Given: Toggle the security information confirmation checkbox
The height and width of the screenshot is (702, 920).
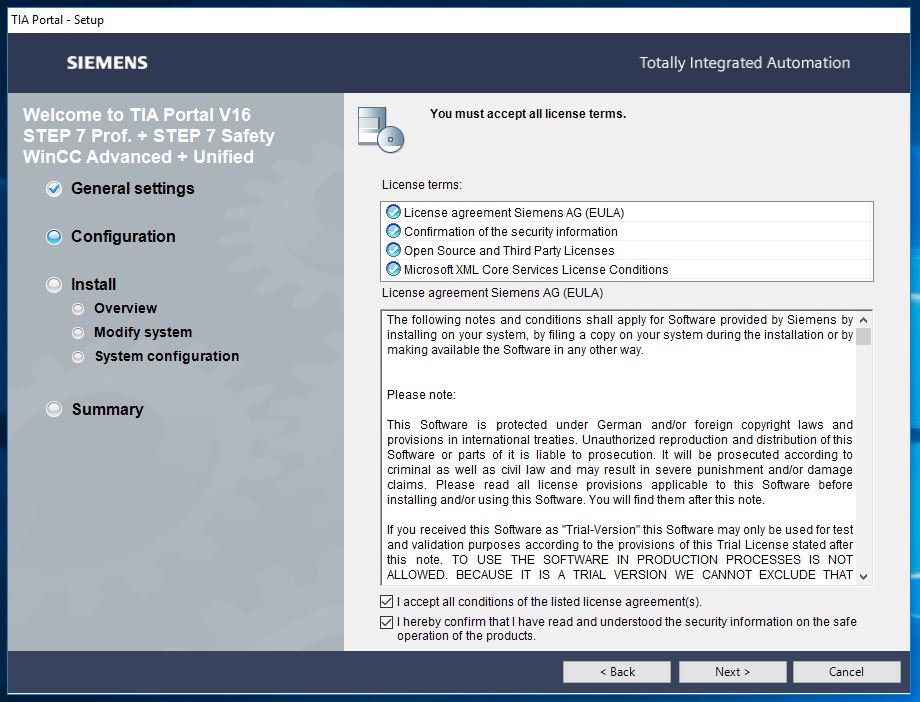Looking at the screenshot, I should (x=387, y=622).
